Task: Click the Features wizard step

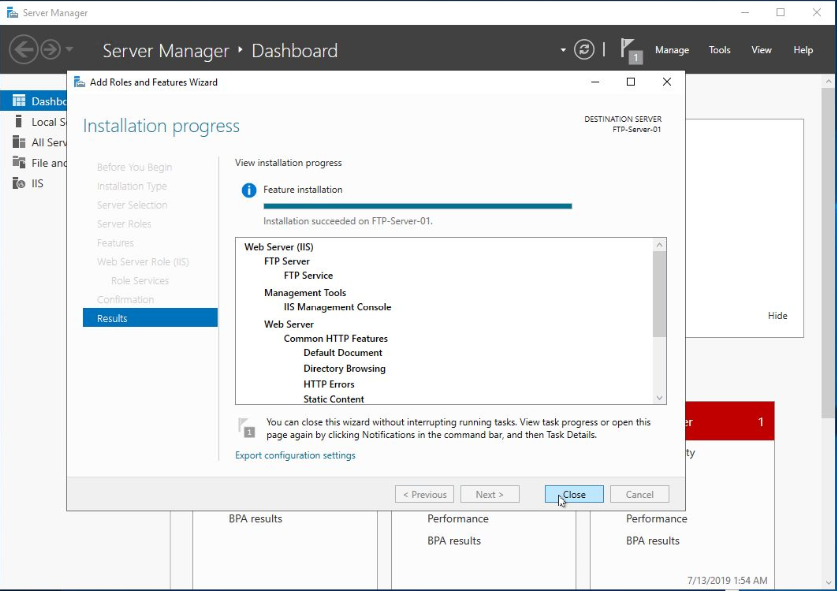Action: coord(115,243)
